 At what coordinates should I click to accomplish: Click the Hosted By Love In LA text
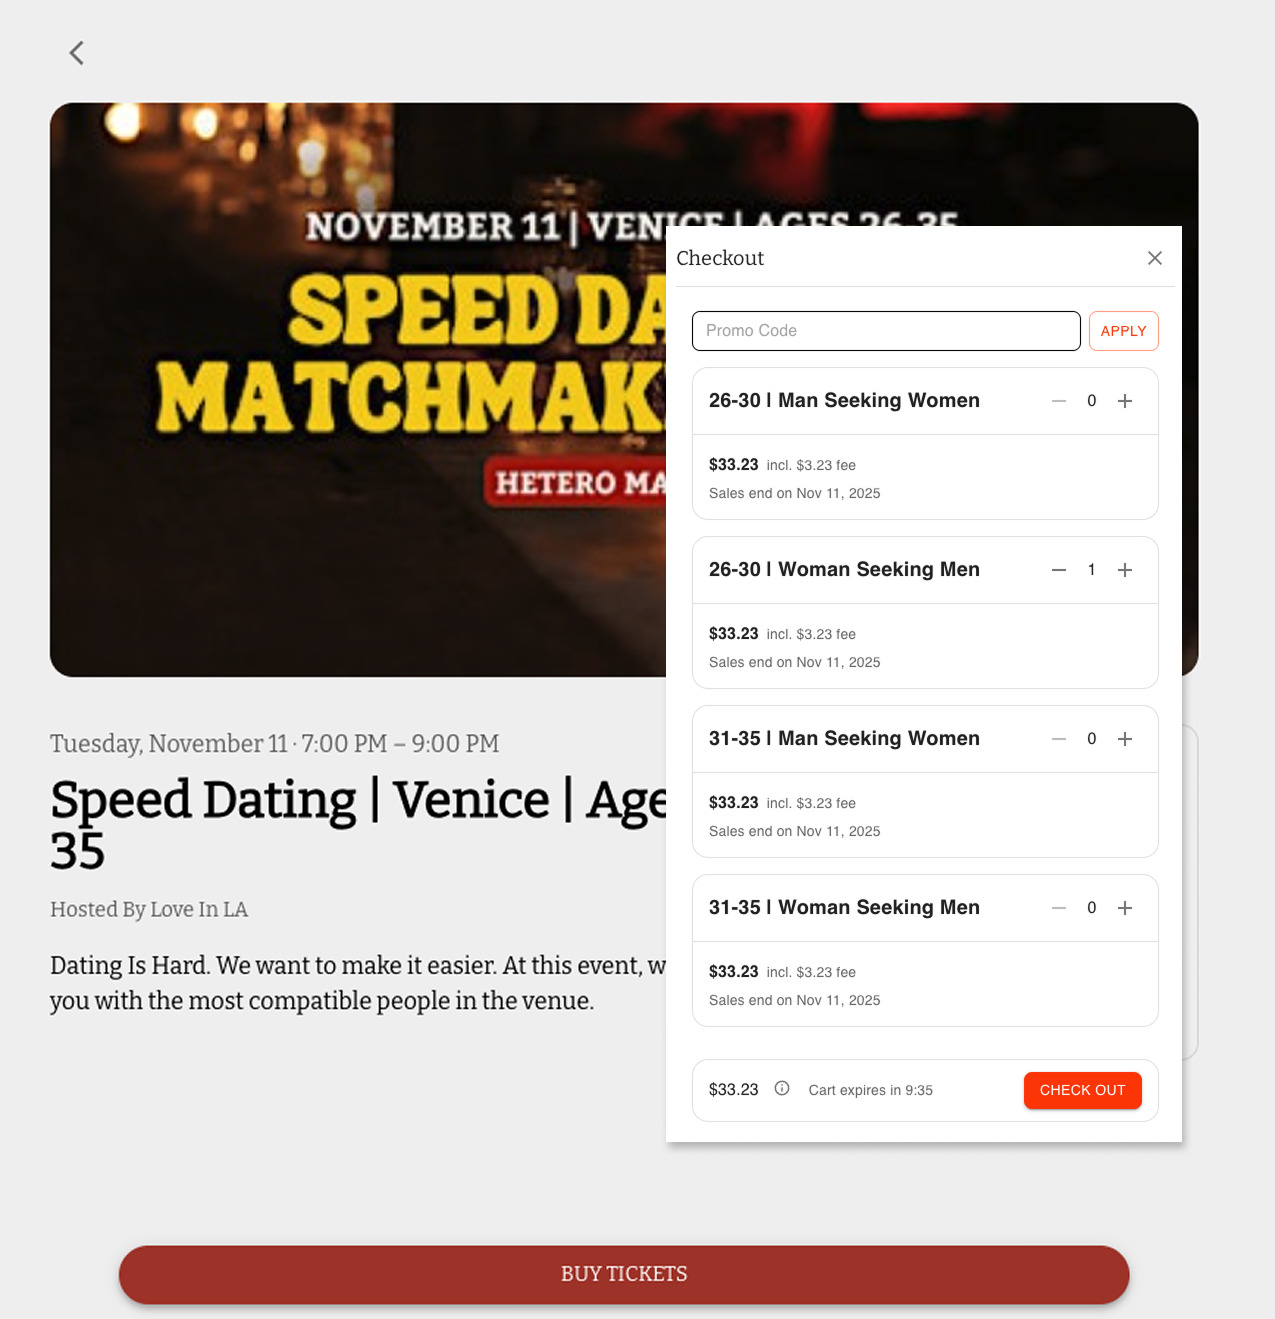point(149,909)
